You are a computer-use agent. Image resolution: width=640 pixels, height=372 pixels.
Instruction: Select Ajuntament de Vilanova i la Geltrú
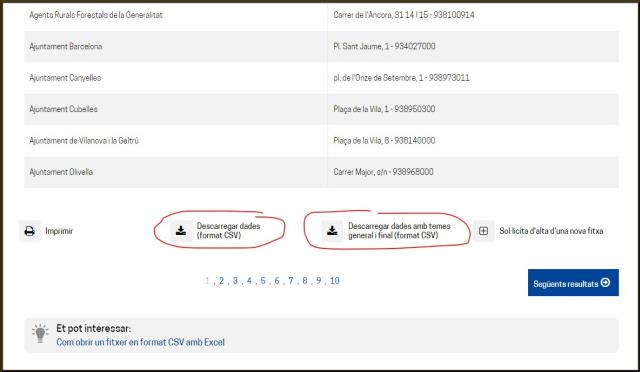click(84, 141)
